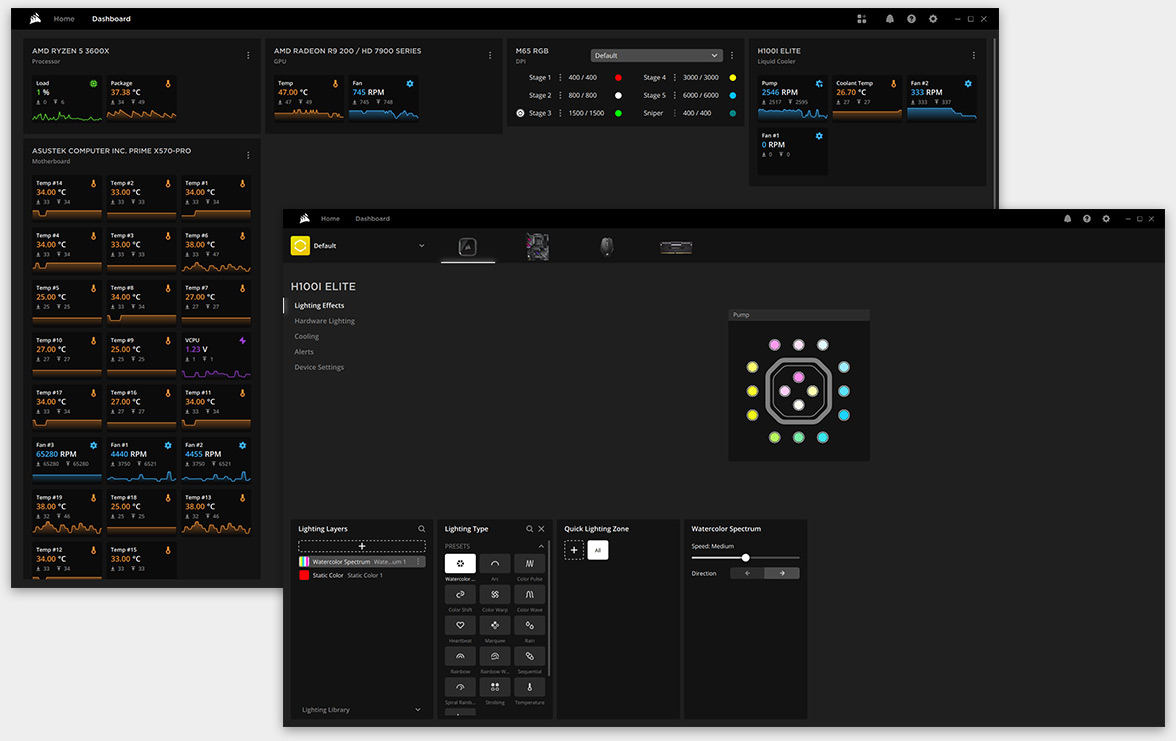
Task: Apply the Rain lighting preset
Action: point(530,625)
